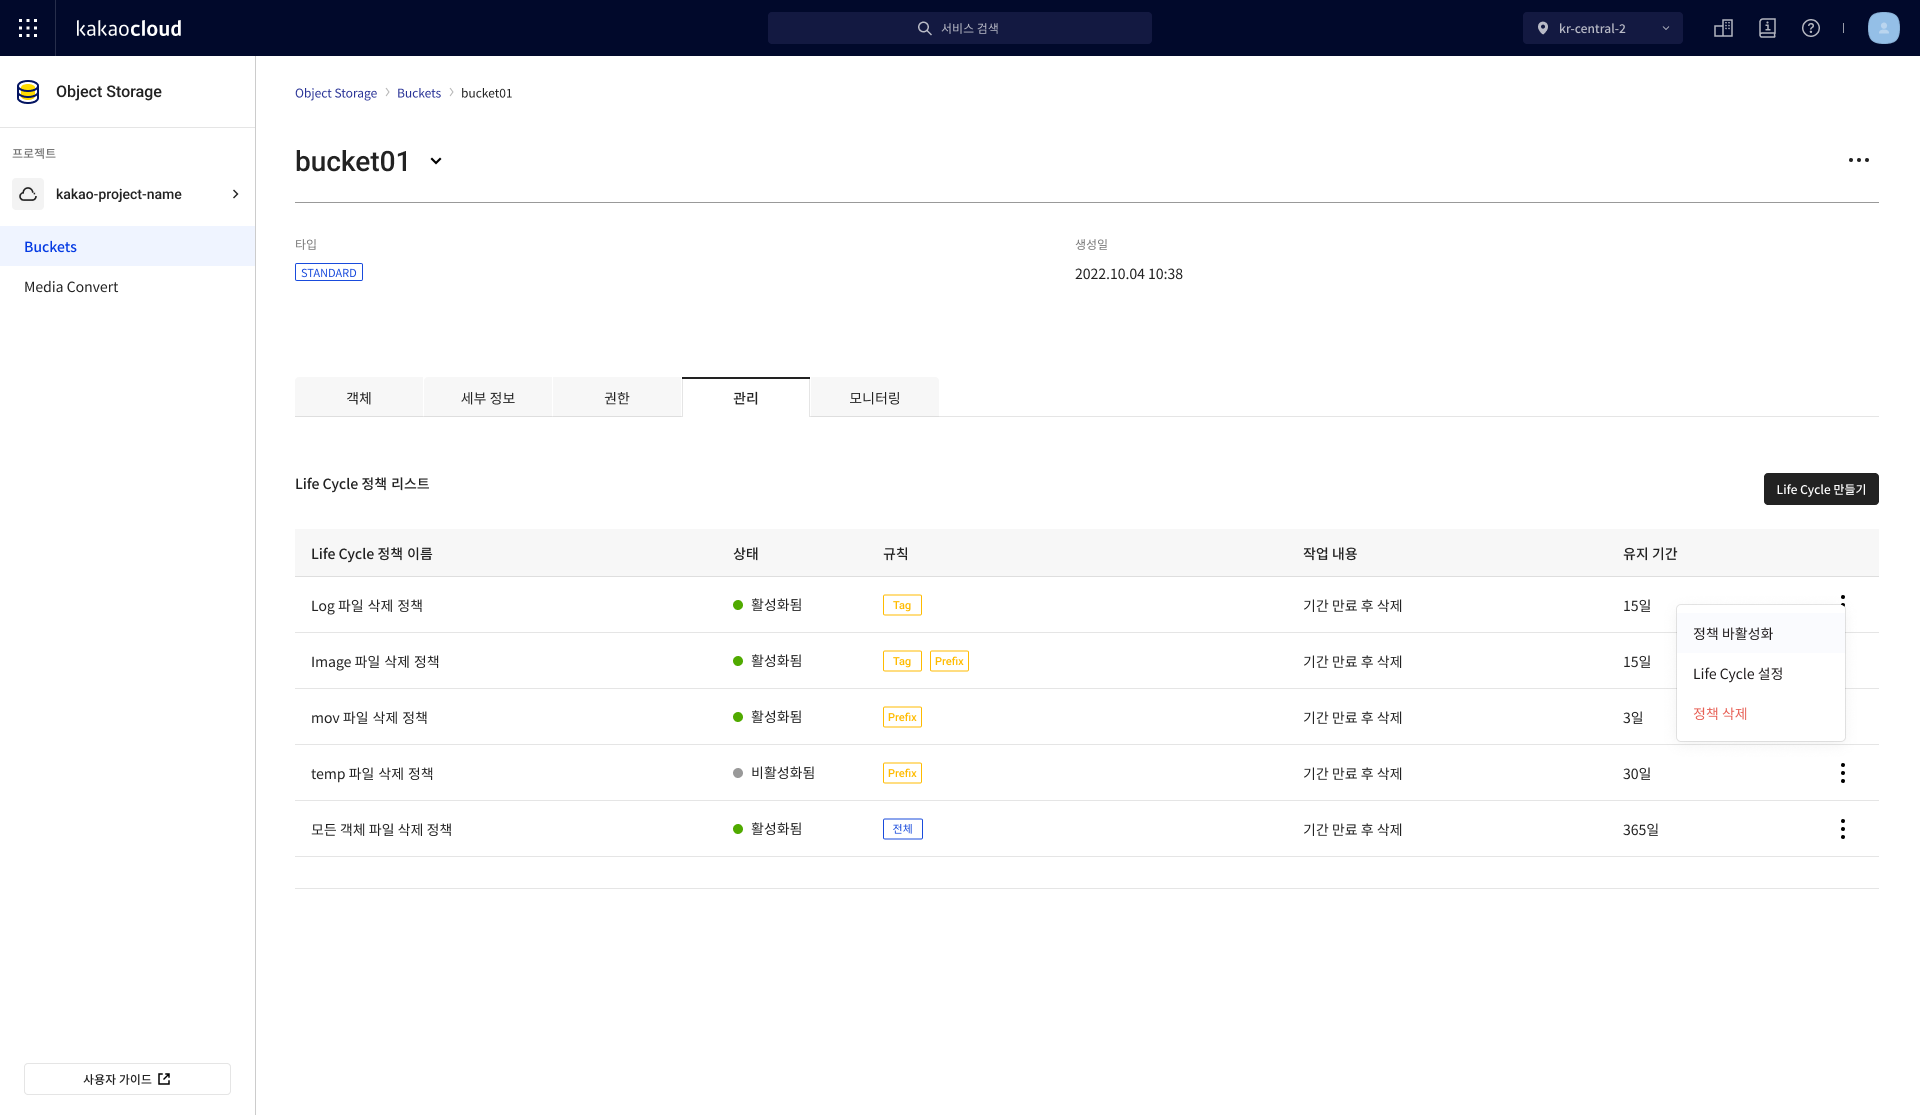Open kebab menu for 모든 객체 파일 삭제 정책

coord(1843,829)
